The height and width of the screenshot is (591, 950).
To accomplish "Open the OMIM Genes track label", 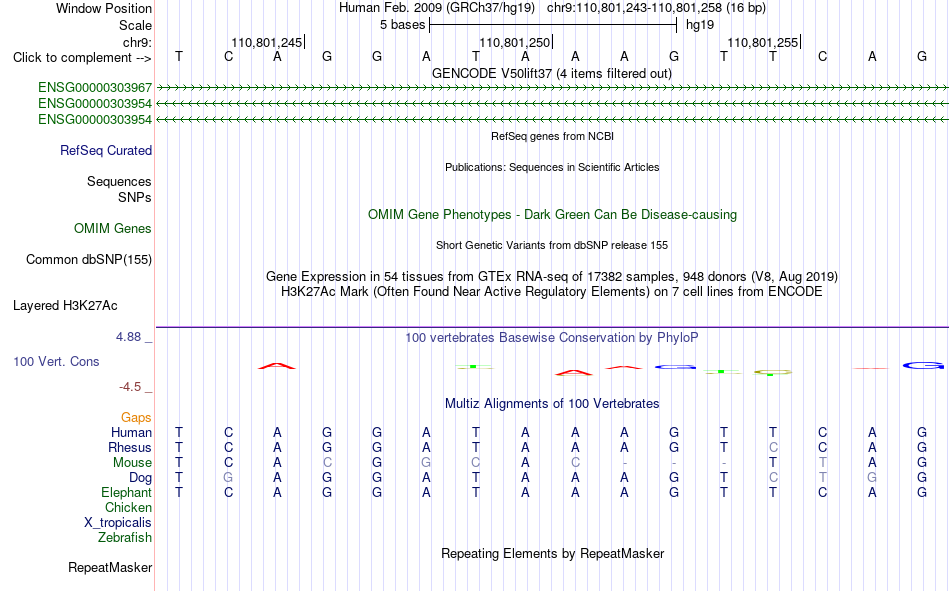I will pyautogui.click(x=113, y=229).
